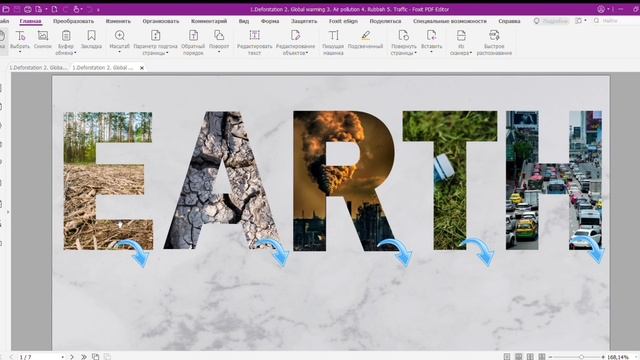Select Редактирование объектов edit object tool
Screen dimensions: 640x360
click(x=295, y=36)
